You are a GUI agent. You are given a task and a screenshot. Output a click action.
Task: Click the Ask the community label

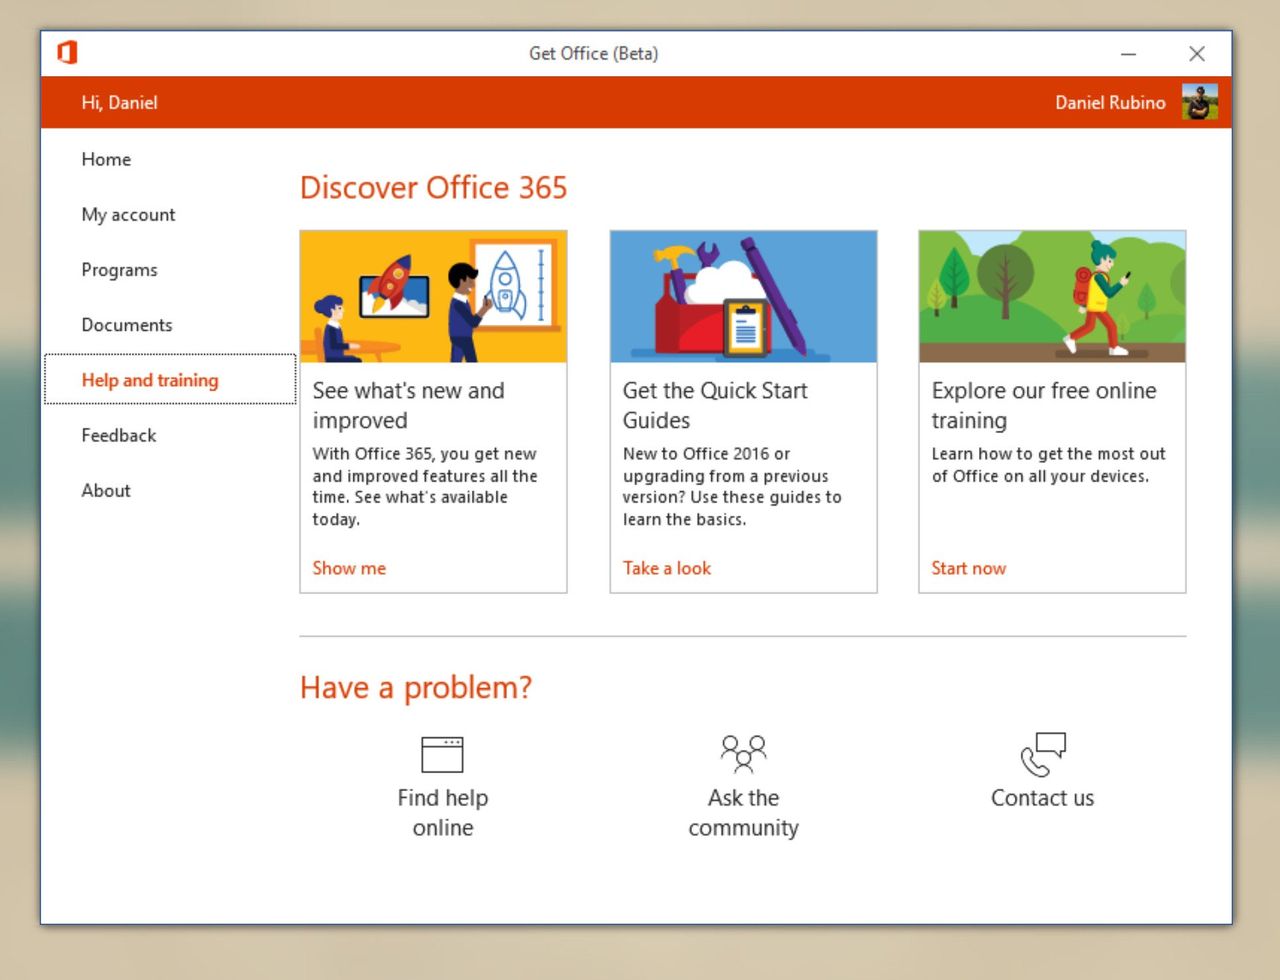click(743, 812)
